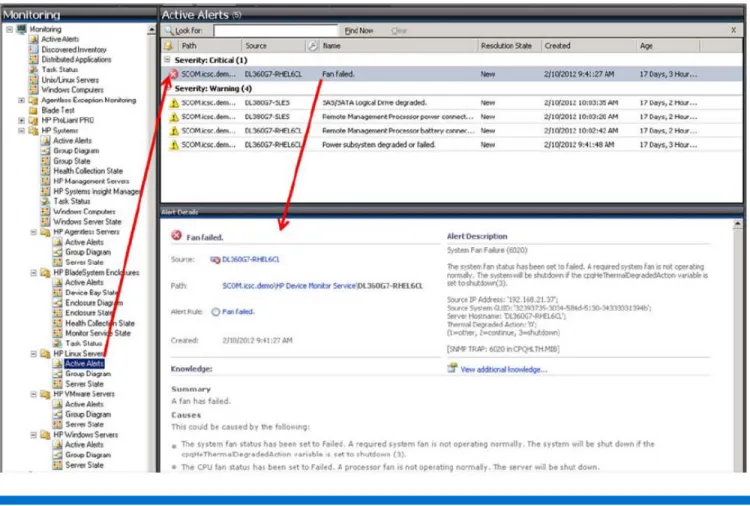The width and height of the screenshot is (750, 506).
Task: Click Server State icon under HP Windows Servers
Action: (x=57, y=465)
